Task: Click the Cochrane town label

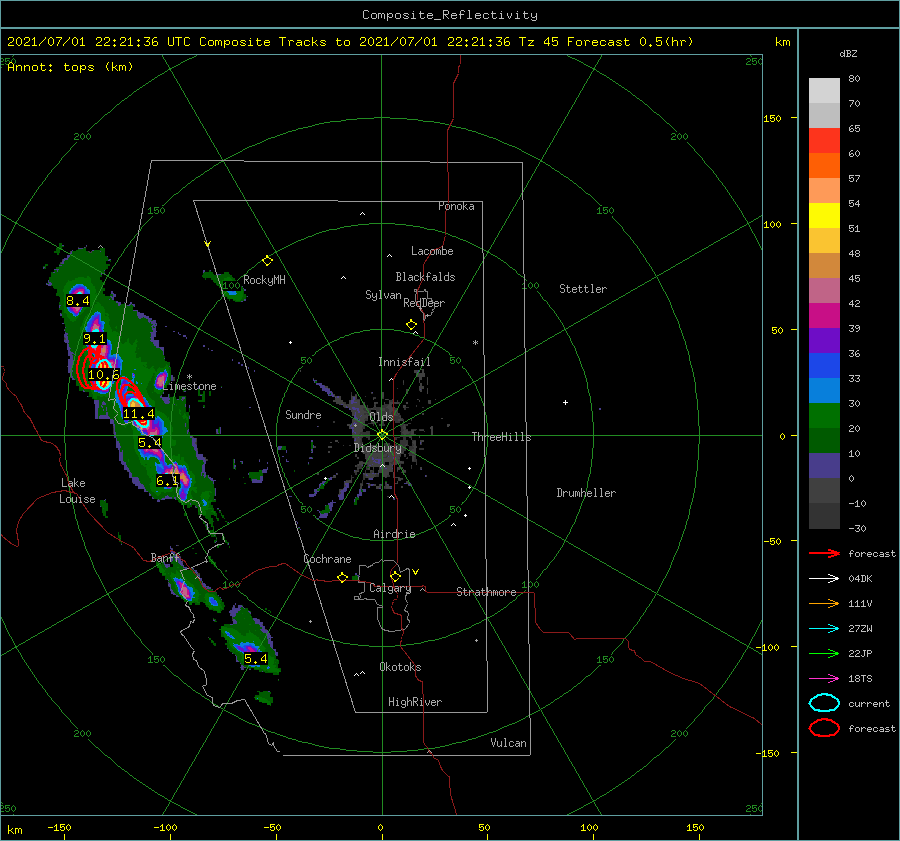Action: (x=327, y=559)
